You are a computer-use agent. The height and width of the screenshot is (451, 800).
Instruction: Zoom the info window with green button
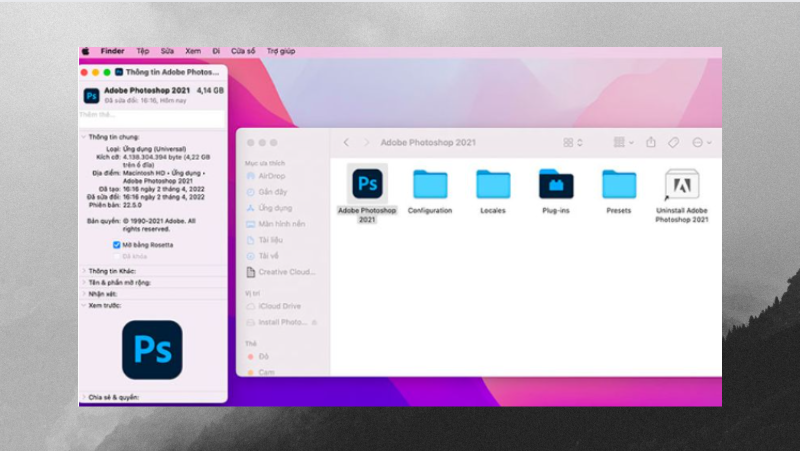click(x=107, y=72)
